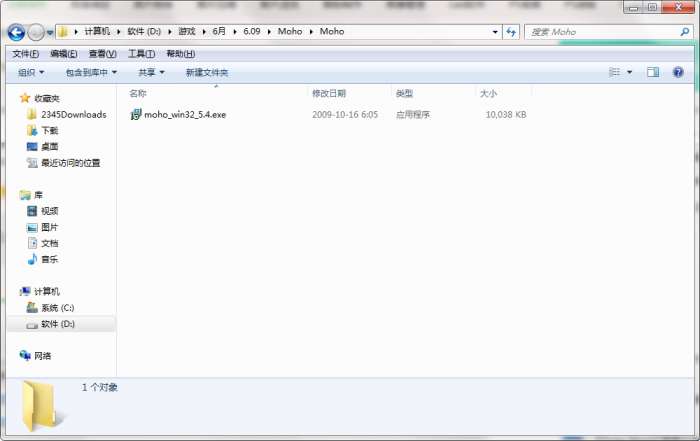700x441 pixels.
Task: Click the 收藏夹 star icon
Action: 25,98
